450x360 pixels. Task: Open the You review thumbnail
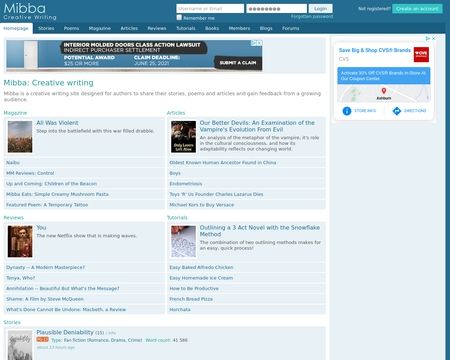tap(20, 241)
